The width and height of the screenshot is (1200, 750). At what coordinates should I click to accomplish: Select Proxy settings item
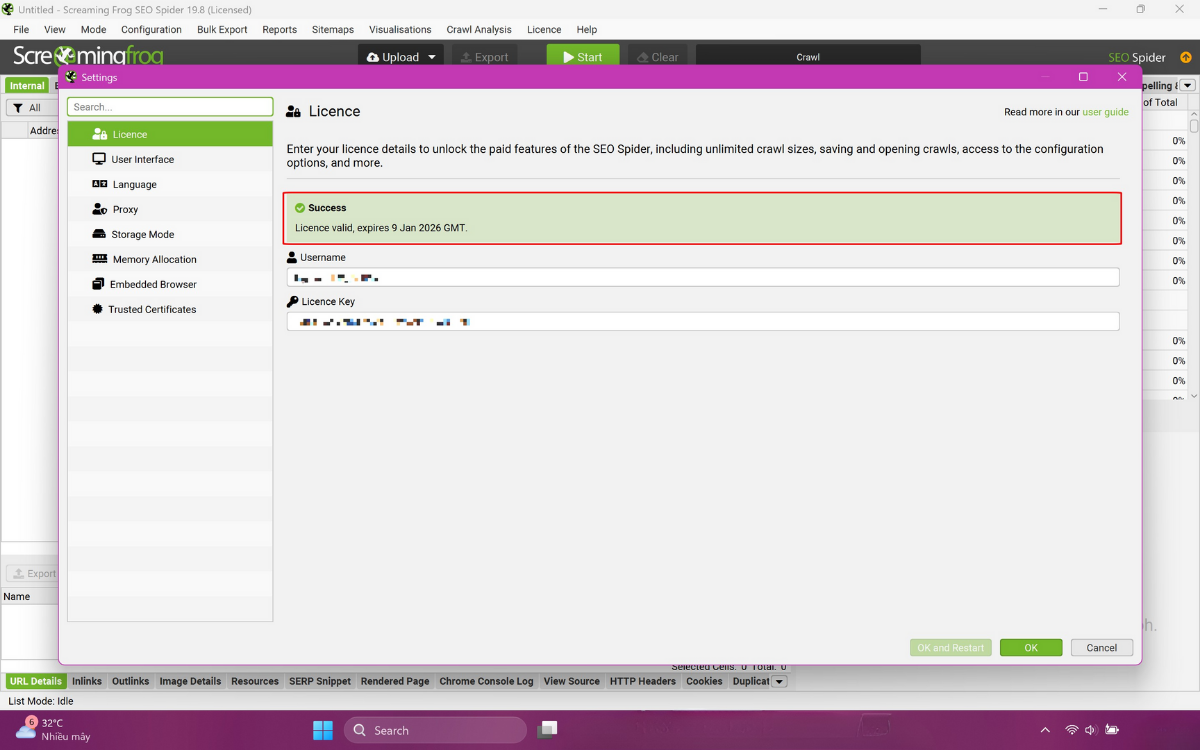click(x=125, y=209)
